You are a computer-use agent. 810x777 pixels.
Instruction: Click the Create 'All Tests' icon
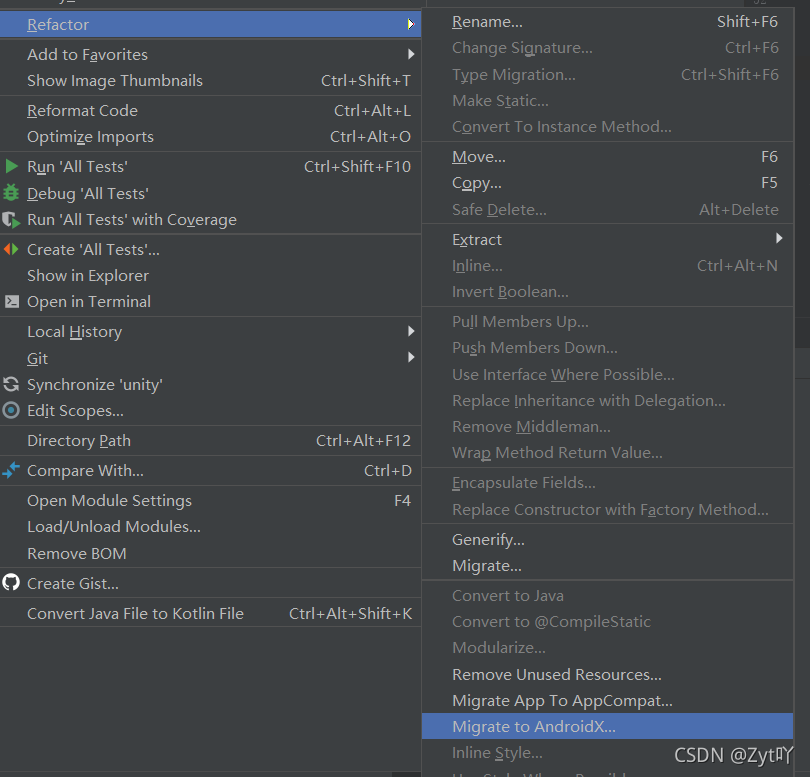[12, 249]
